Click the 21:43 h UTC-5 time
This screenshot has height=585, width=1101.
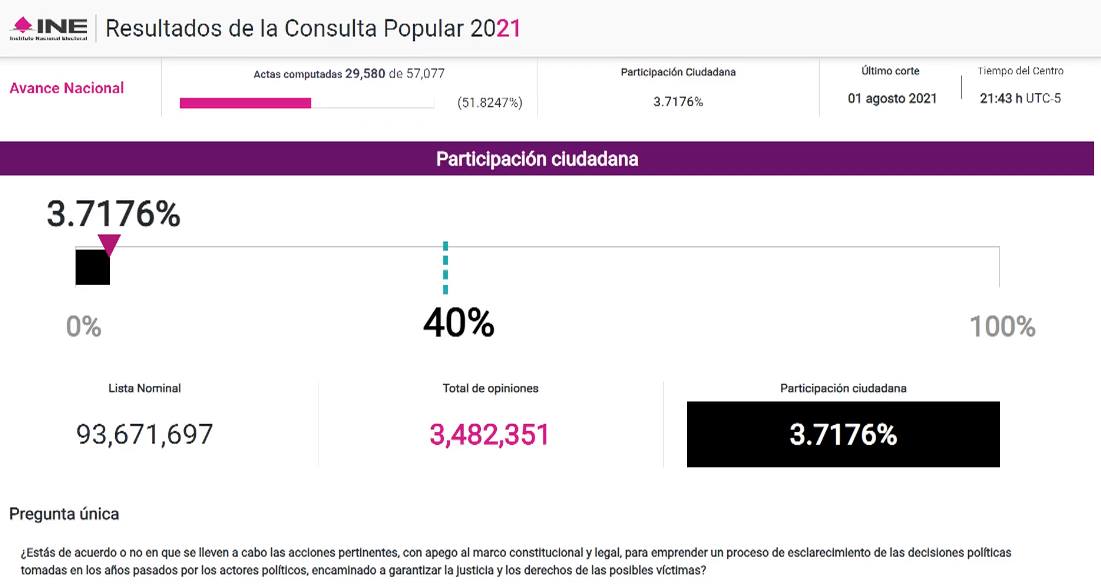1020,98
